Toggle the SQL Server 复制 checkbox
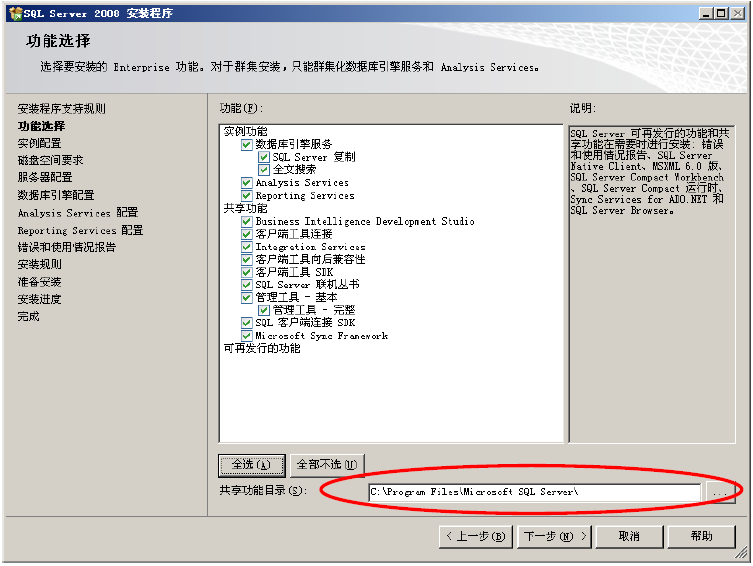Image resolution: width=753 pixels, height=566 pixels. click(264, 157)
